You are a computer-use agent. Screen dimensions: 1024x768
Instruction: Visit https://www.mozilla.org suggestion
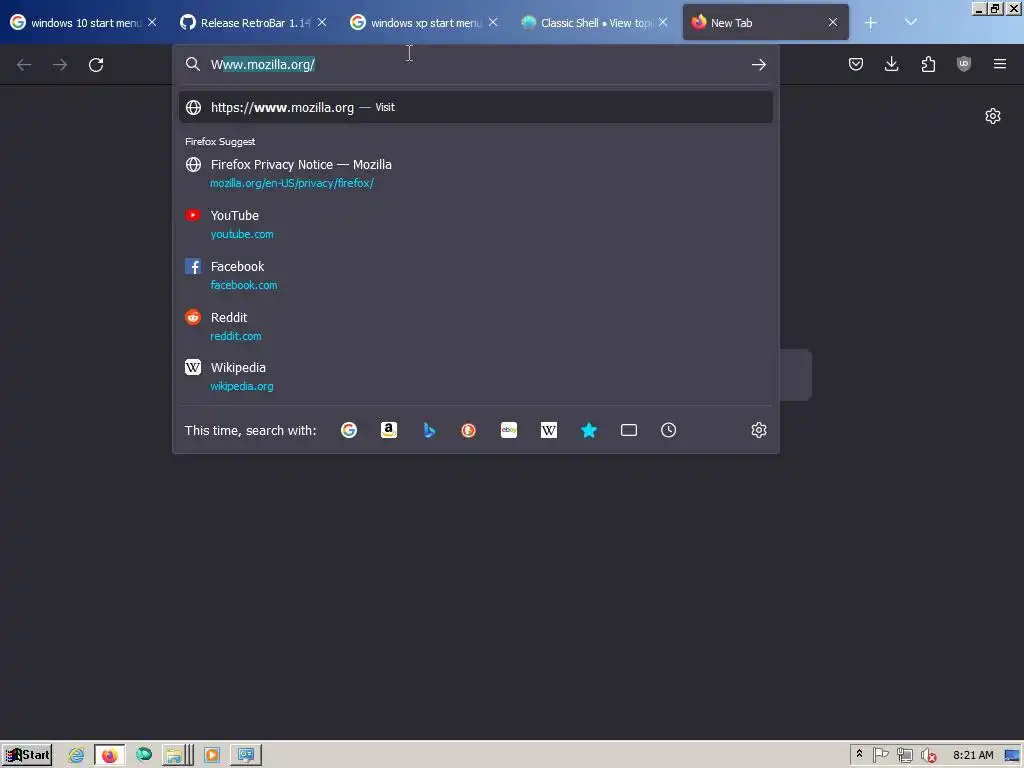click(475, 107)
